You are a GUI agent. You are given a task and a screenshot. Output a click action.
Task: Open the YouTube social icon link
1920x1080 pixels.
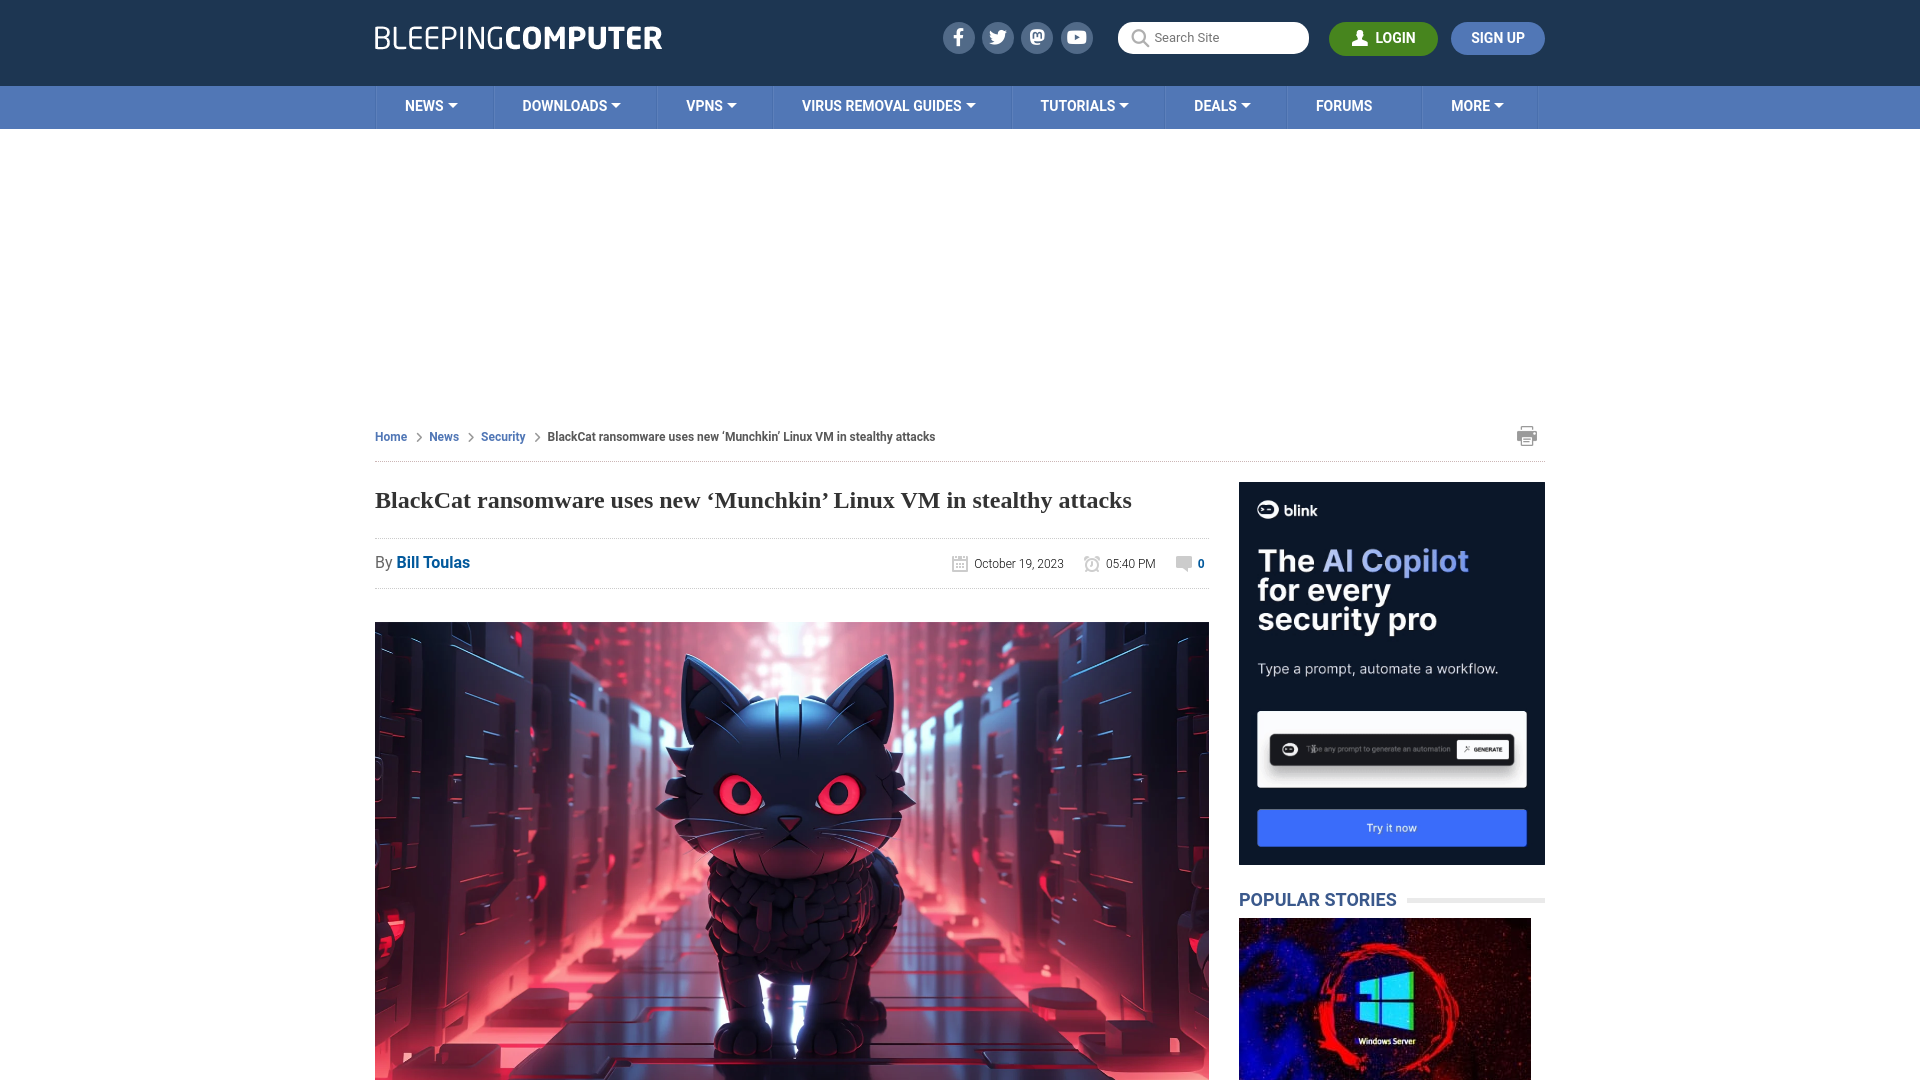1077,37
